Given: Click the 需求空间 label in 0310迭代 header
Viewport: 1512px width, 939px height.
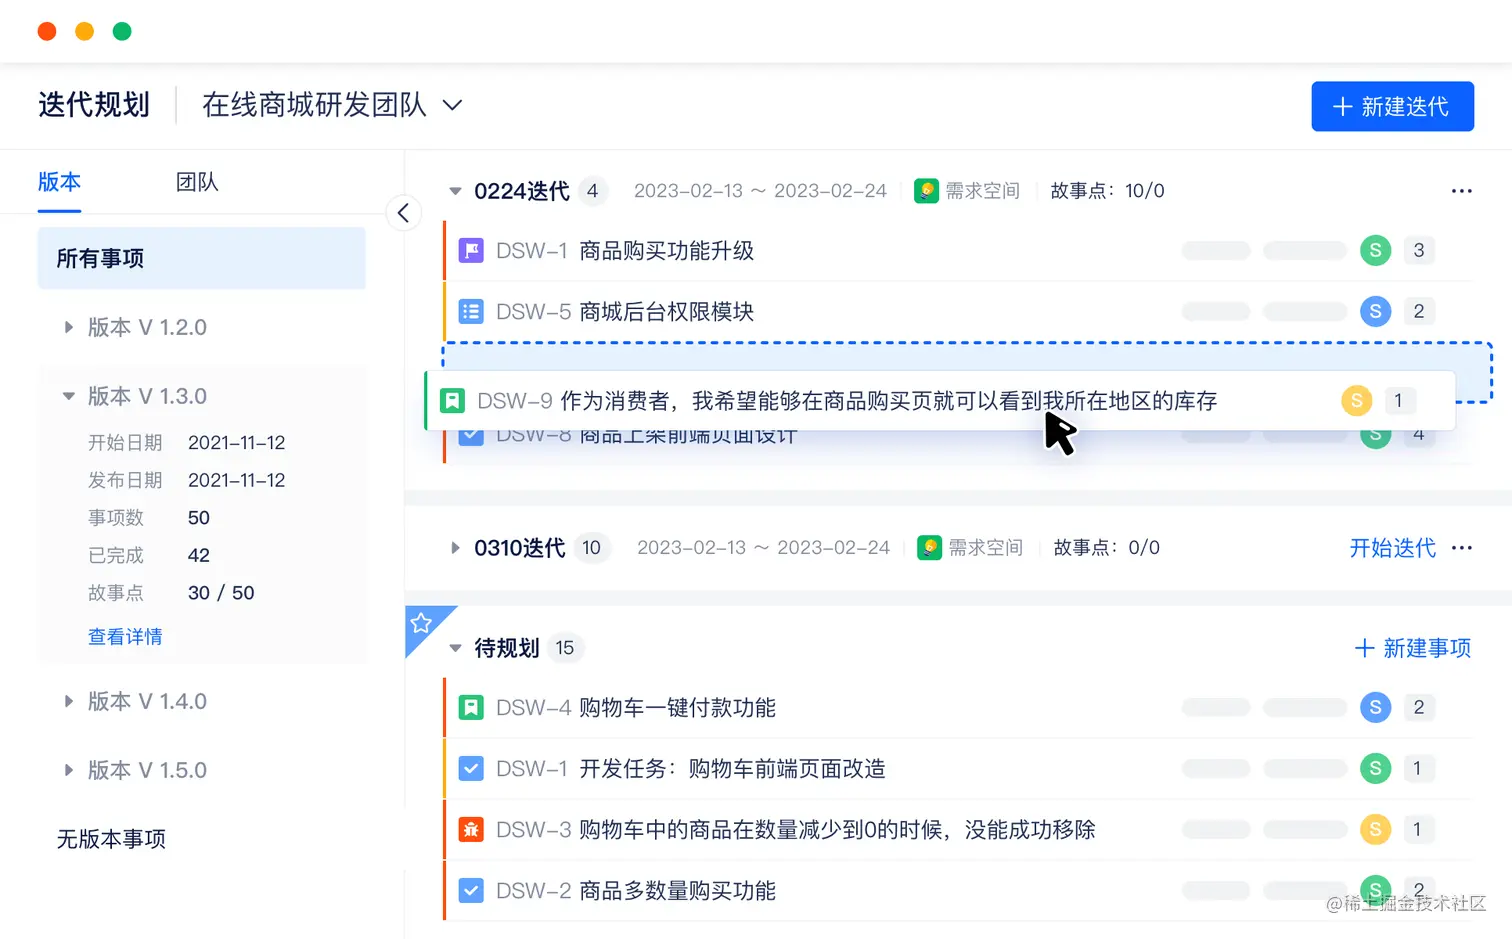Looking at the screenshot, I should (x=985, y=548).
